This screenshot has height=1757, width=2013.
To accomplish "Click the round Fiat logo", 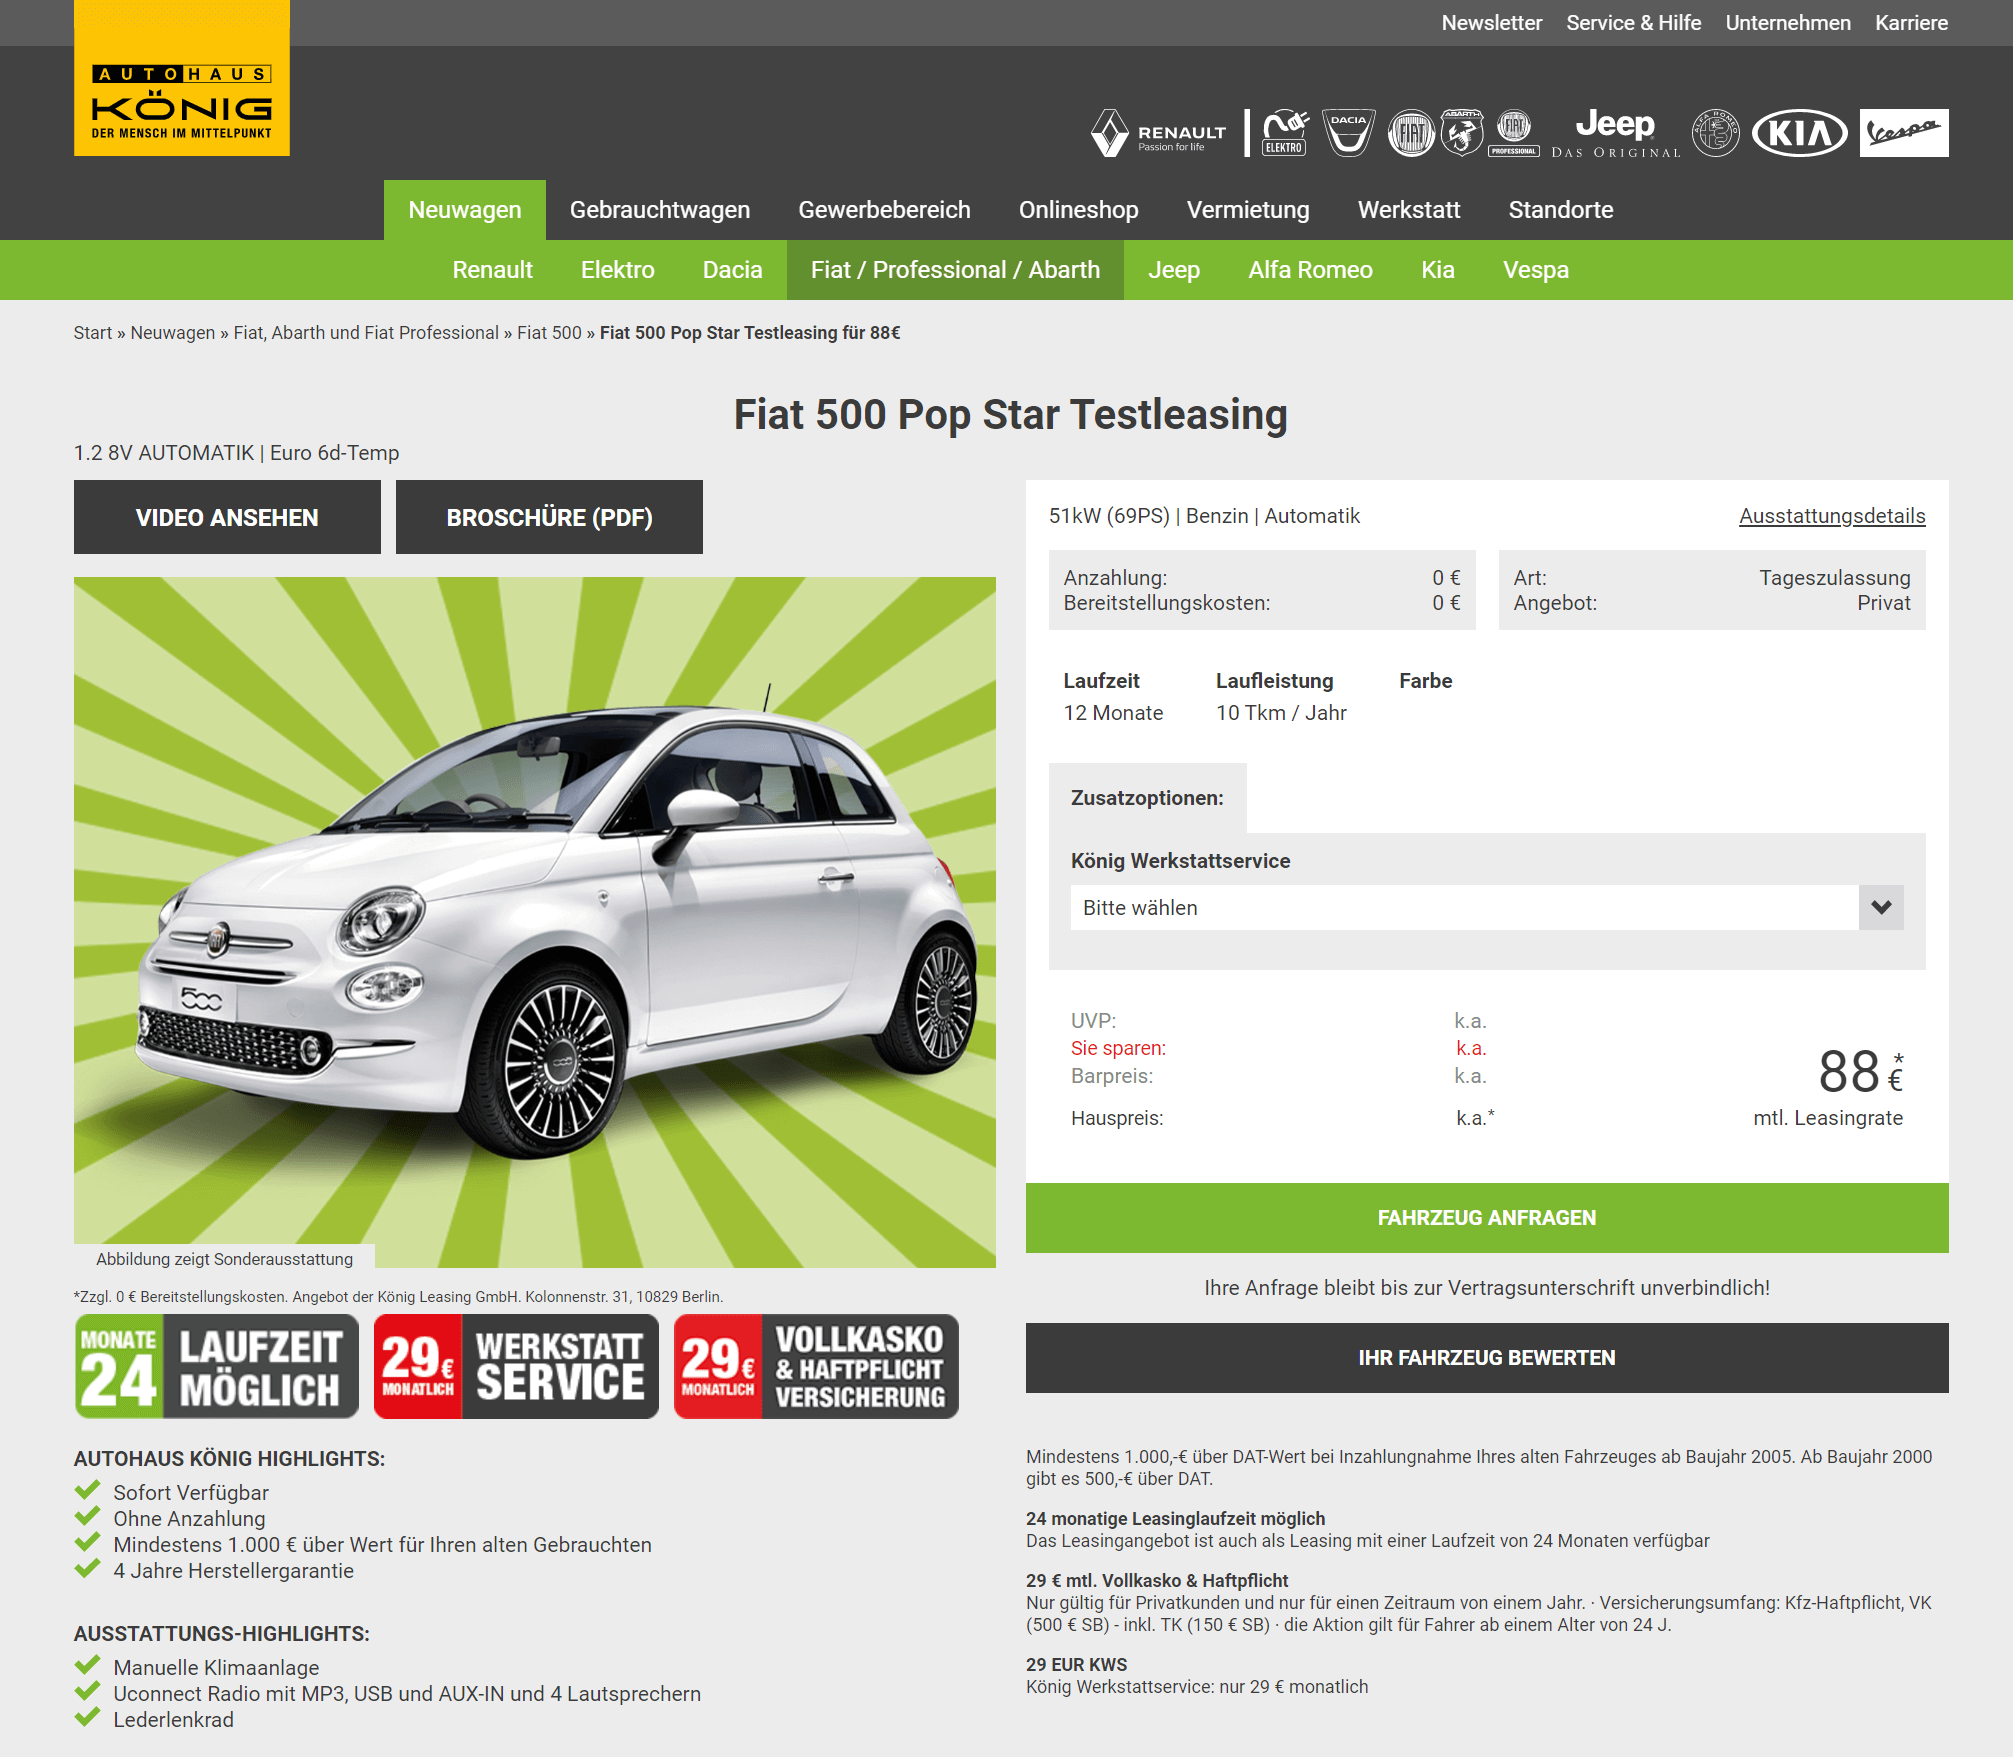I will click(x=1411, y=133).
